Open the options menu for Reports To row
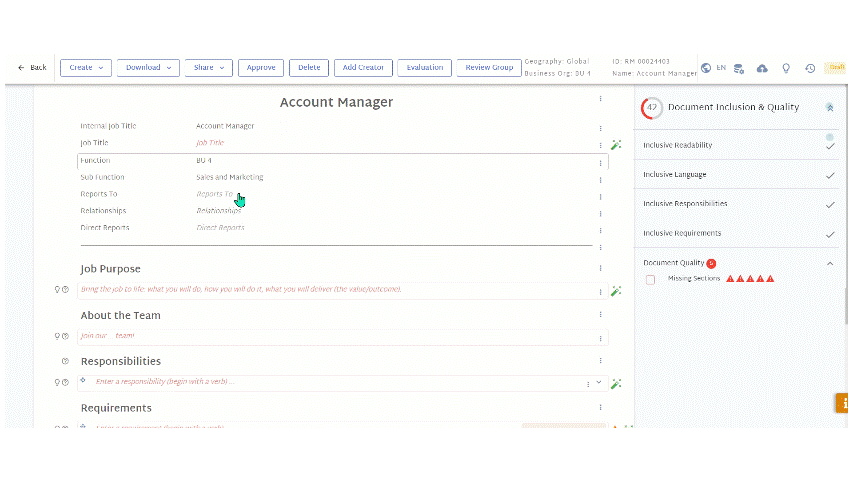 click(x=601, y=197)
